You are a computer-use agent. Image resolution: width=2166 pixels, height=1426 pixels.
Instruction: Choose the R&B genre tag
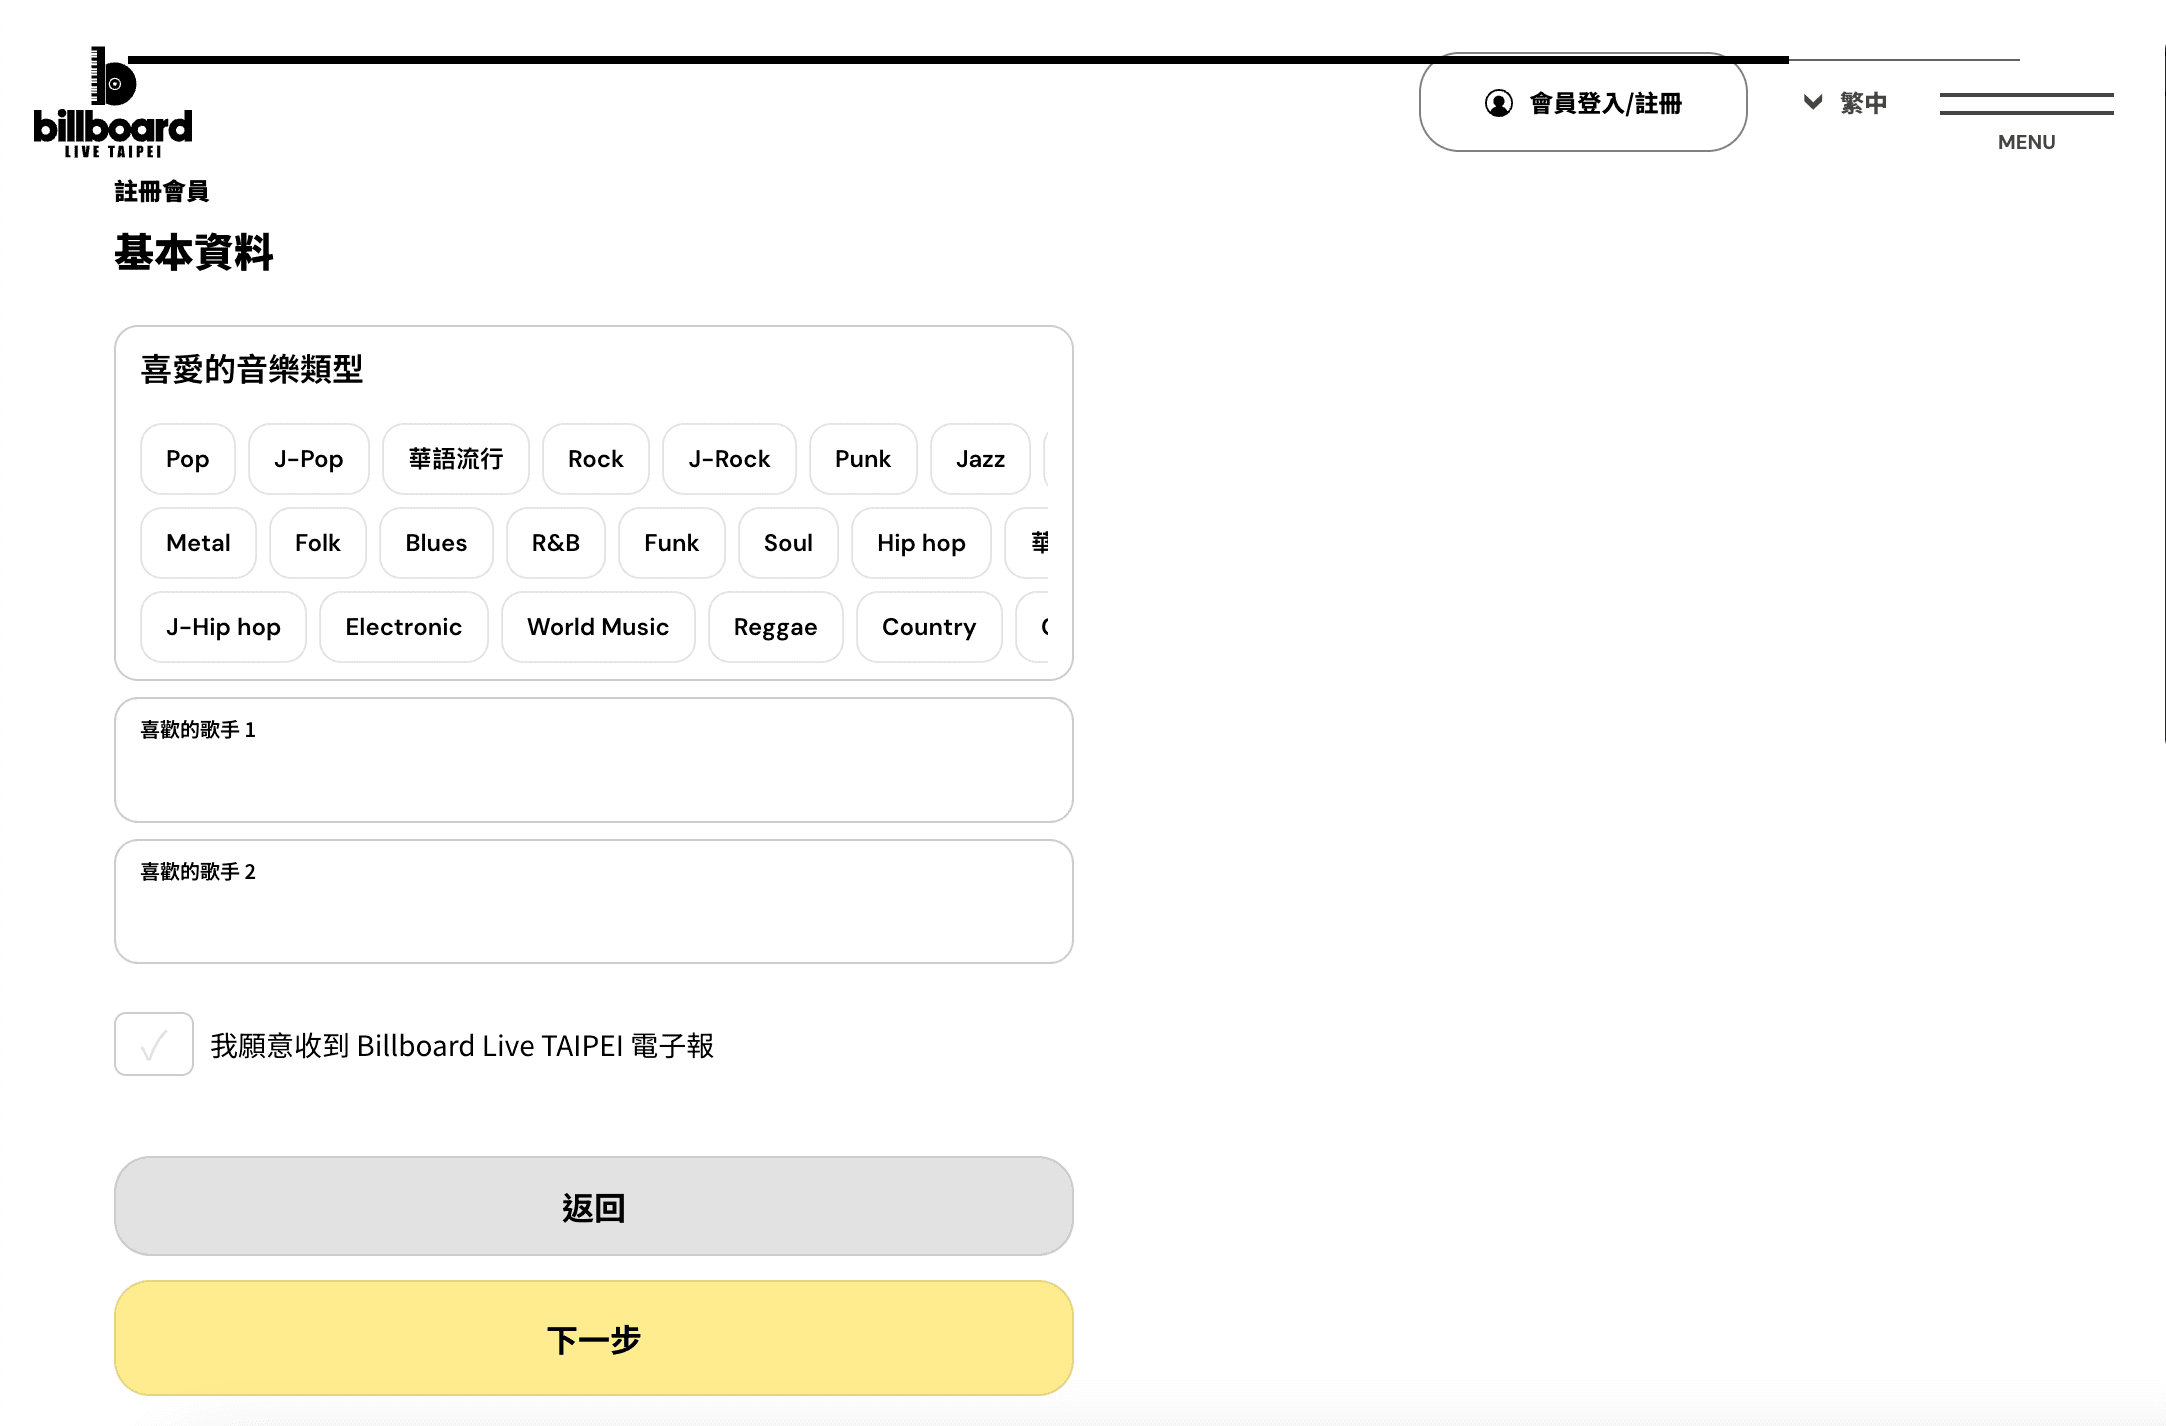[x=555, y=543]
